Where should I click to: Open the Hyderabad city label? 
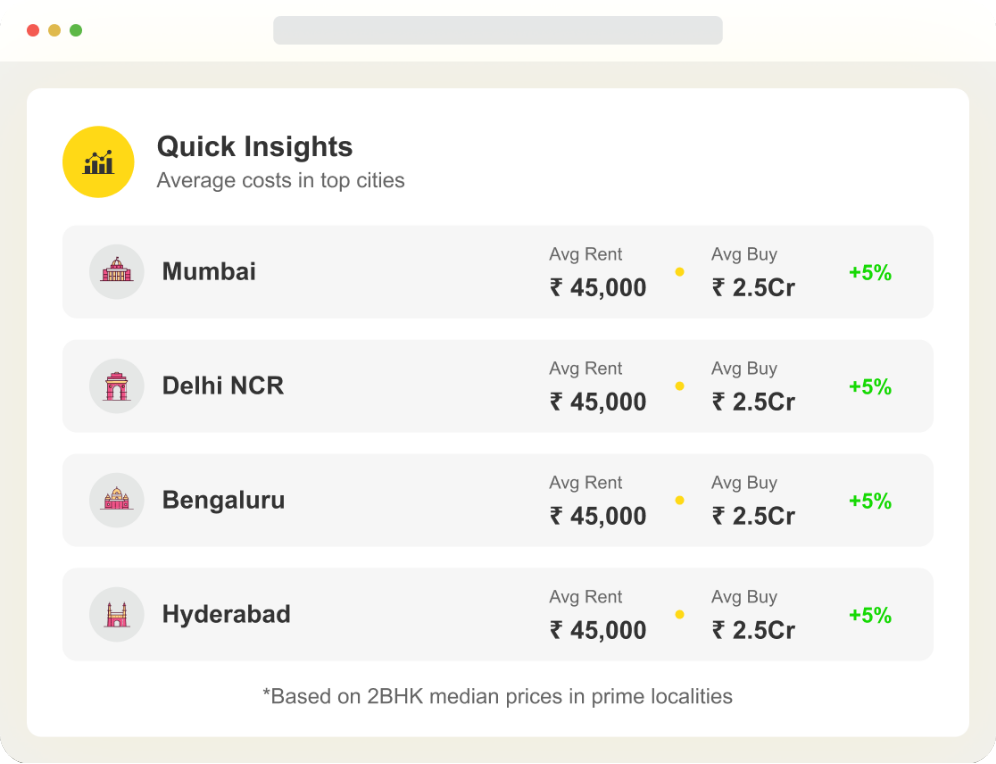(226, 614)
